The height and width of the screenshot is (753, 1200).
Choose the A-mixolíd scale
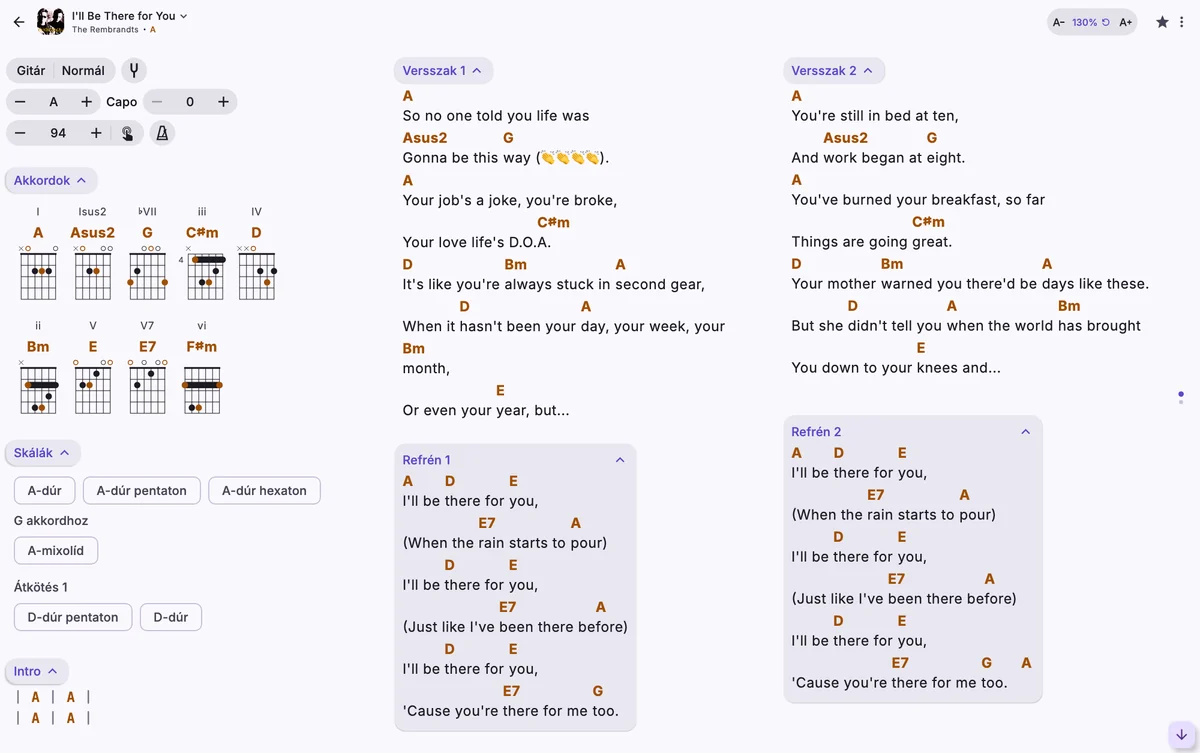tap(56, 551)
